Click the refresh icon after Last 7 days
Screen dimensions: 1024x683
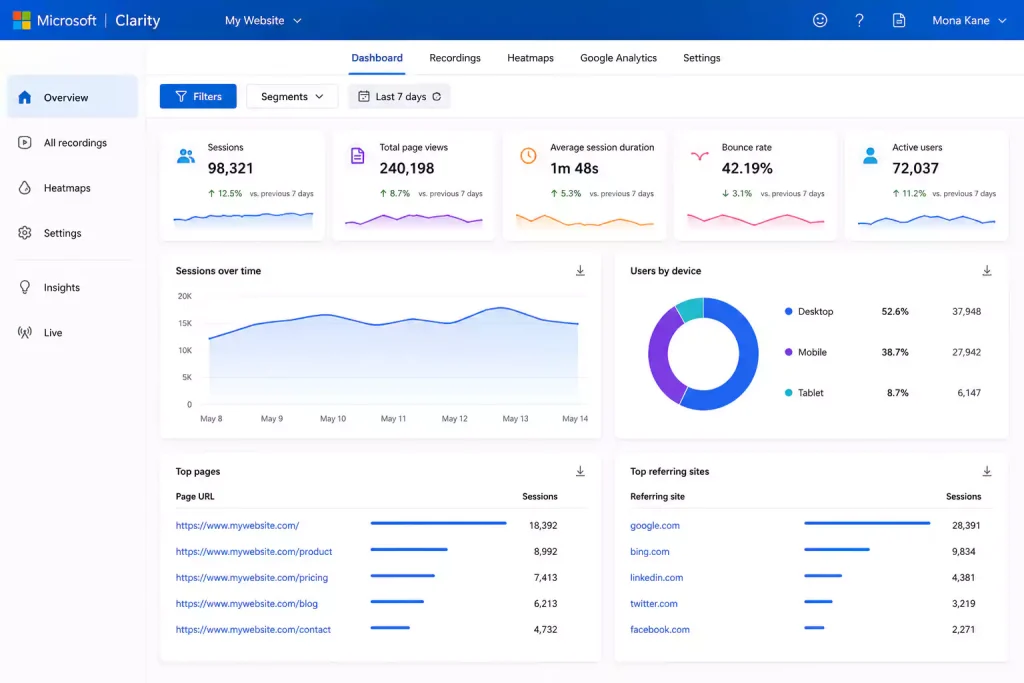click(437, 97)
